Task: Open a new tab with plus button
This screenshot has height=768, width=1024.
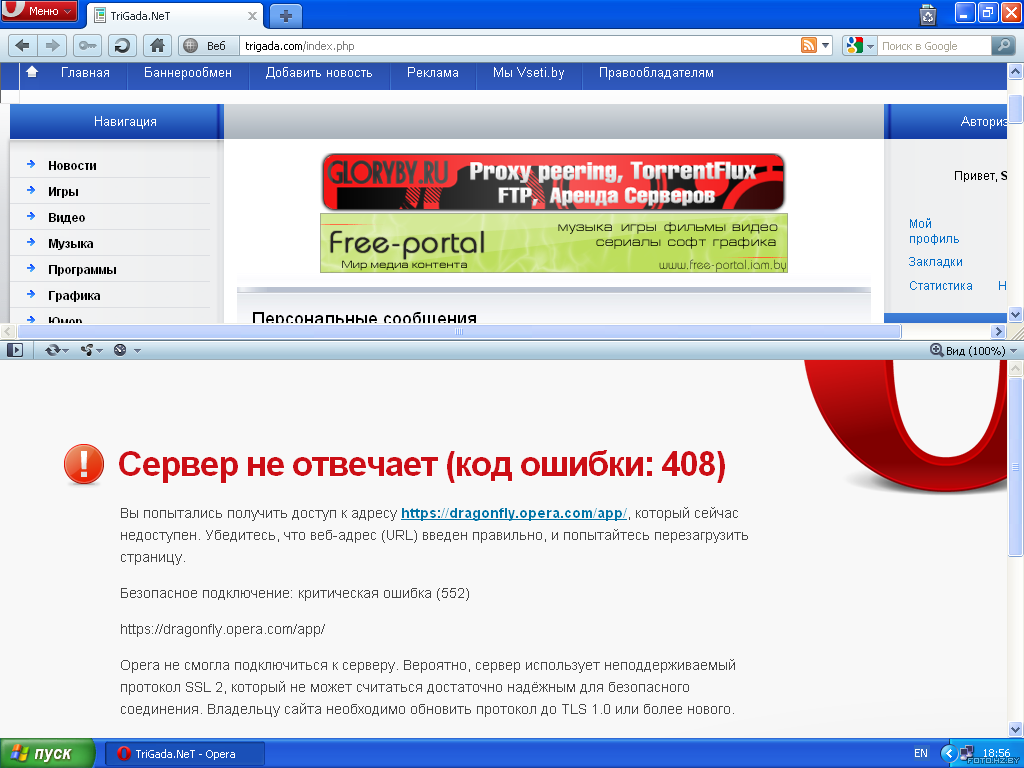Action: click(x=285, y=16)
